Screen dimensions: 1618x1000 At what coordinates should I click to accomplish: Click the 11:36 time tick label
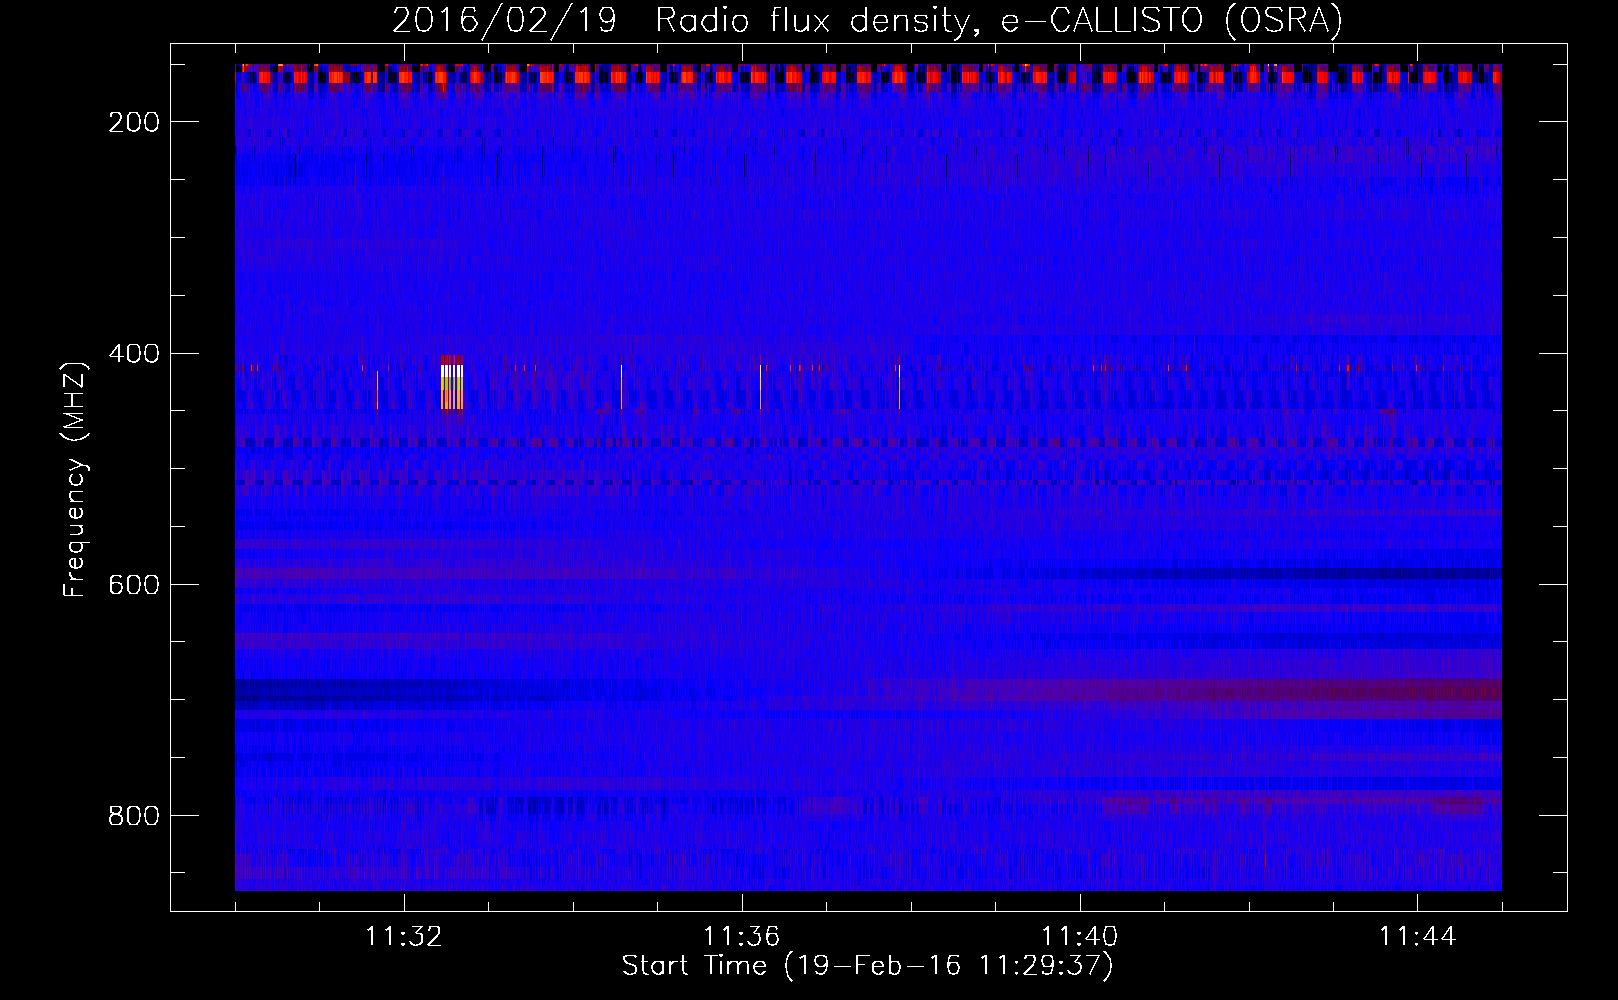pos(741,937)
